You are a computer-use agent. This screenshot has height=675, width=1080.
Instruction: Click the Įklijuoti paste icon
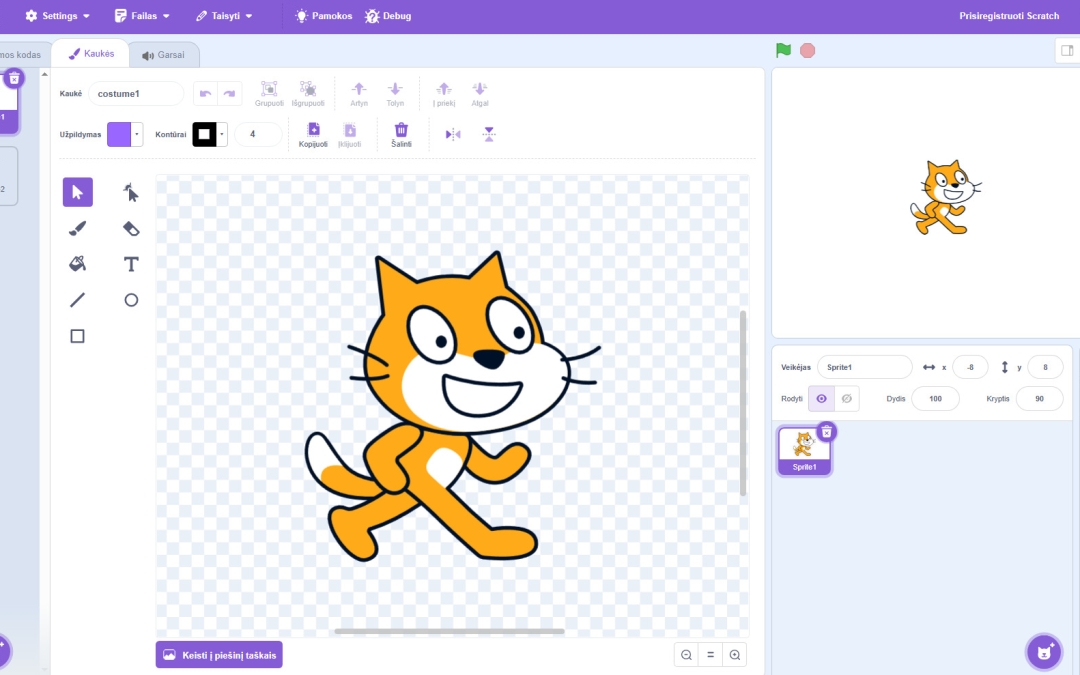[x=349, y=134]
